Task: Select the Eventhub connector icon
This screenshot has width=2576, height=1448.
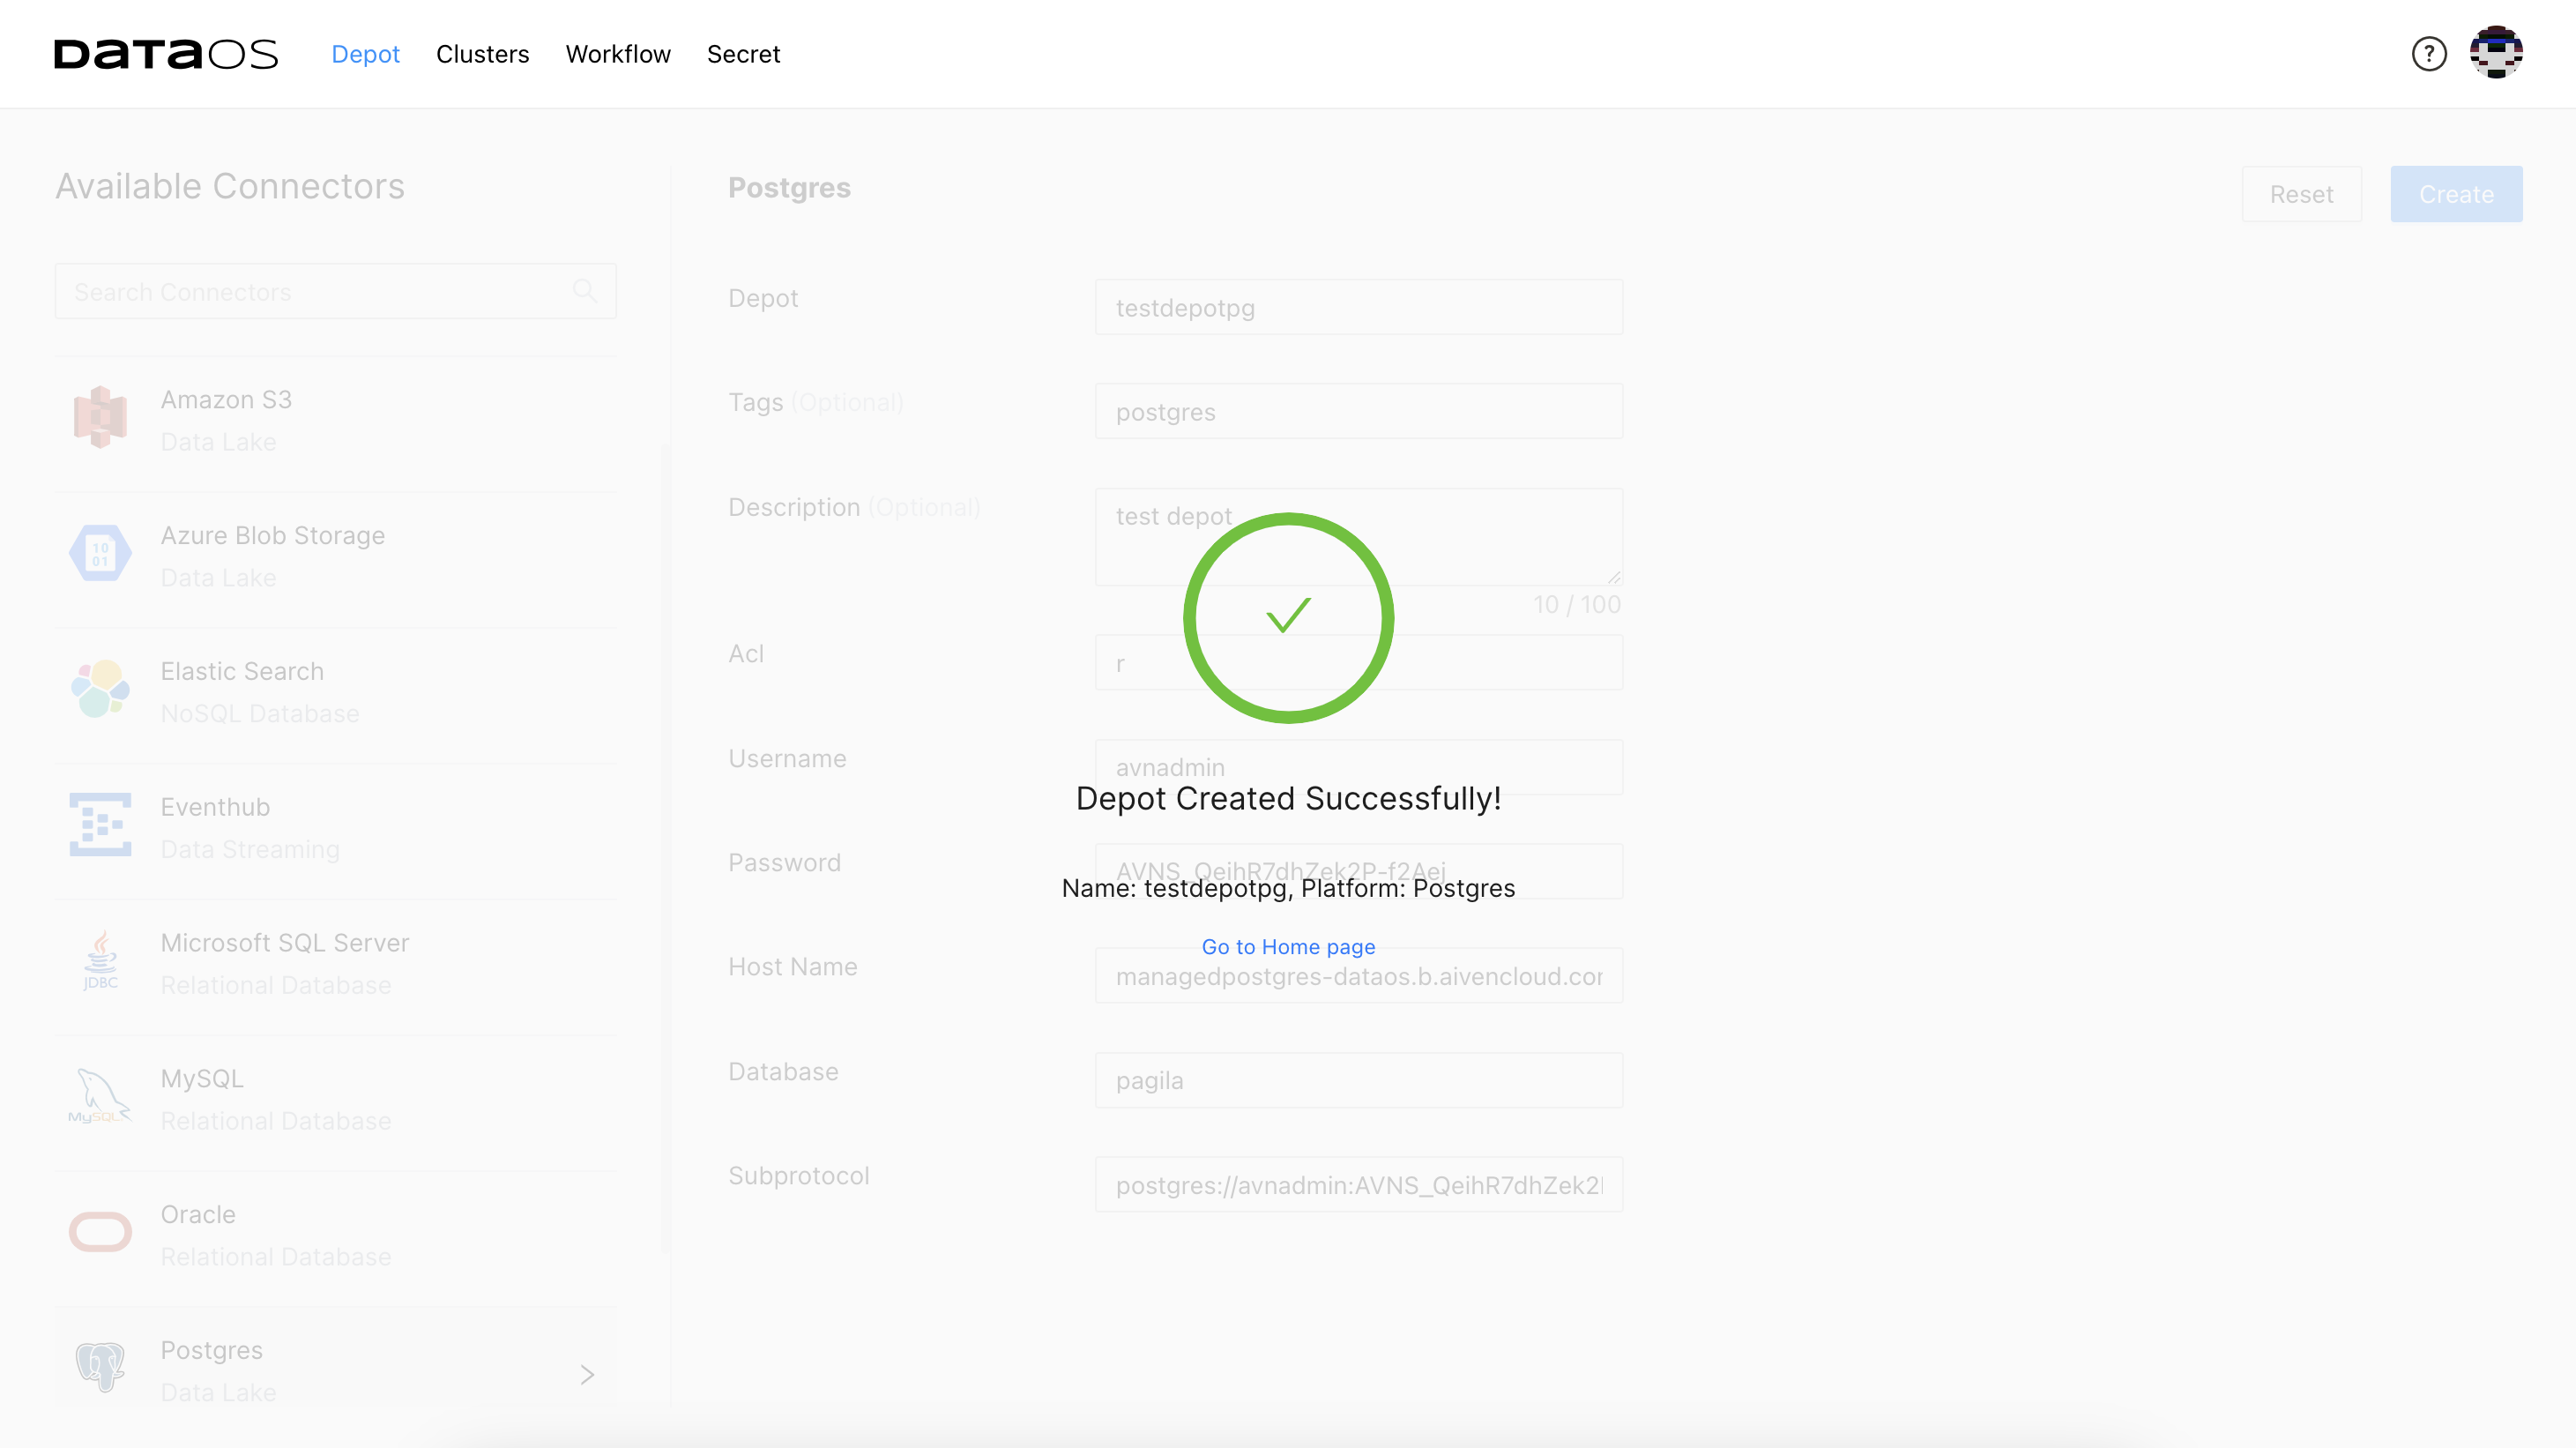Action: coord(100,825)
